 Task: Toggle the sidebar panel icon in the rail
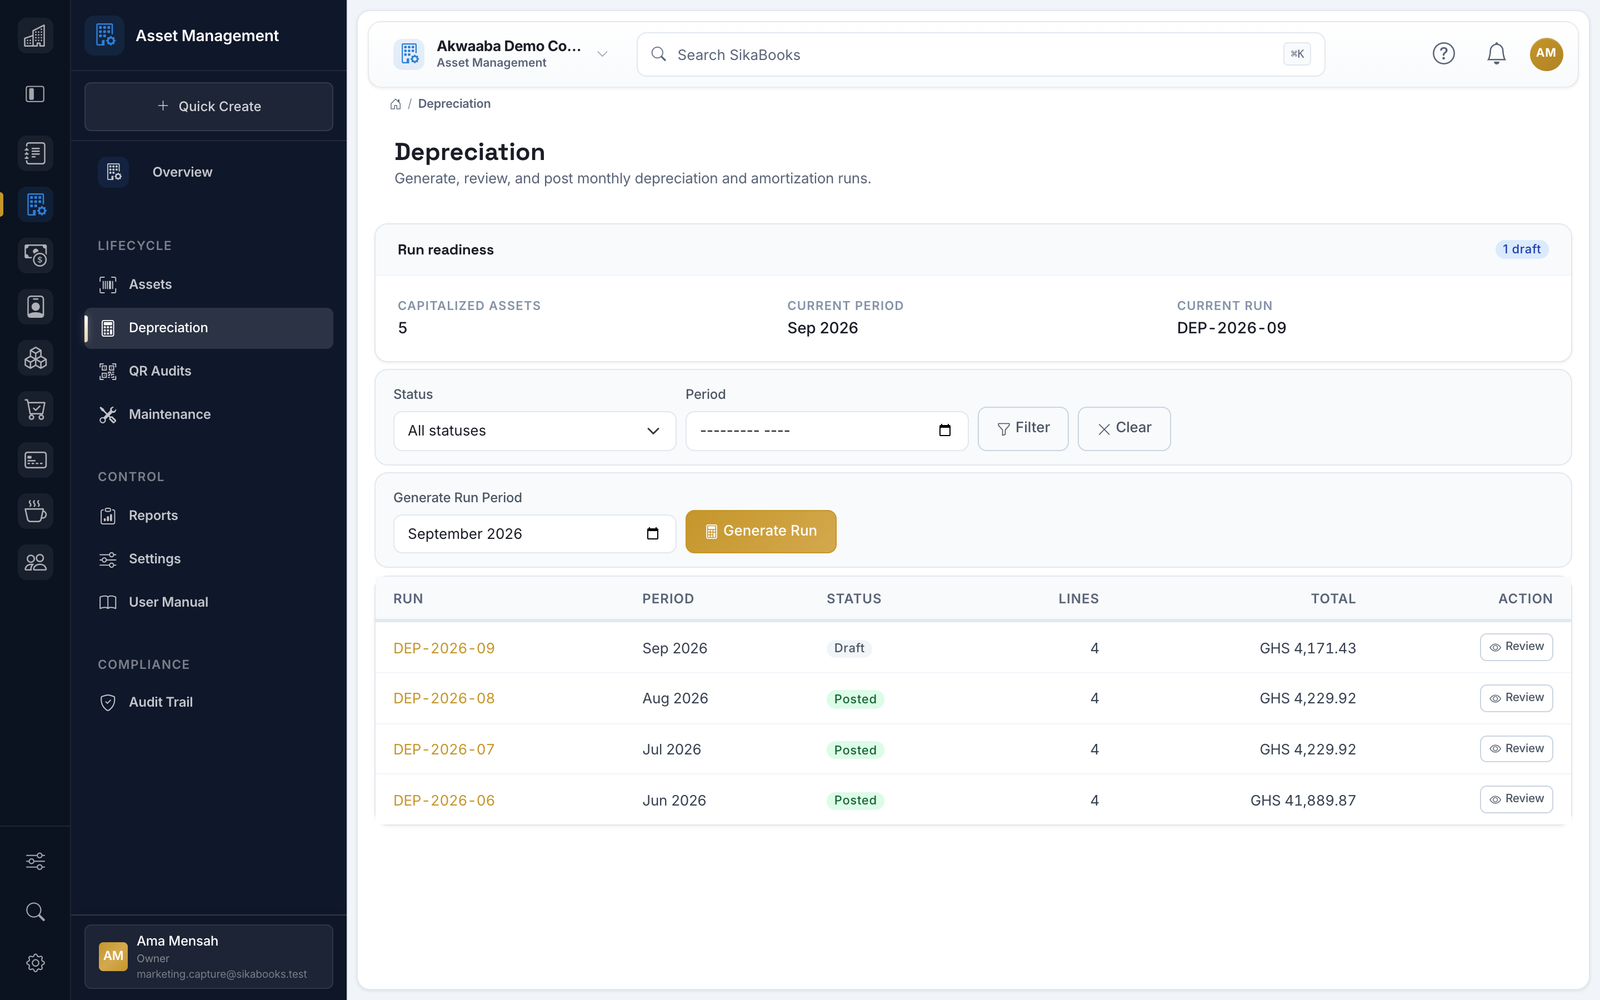(x=35, y=94)
